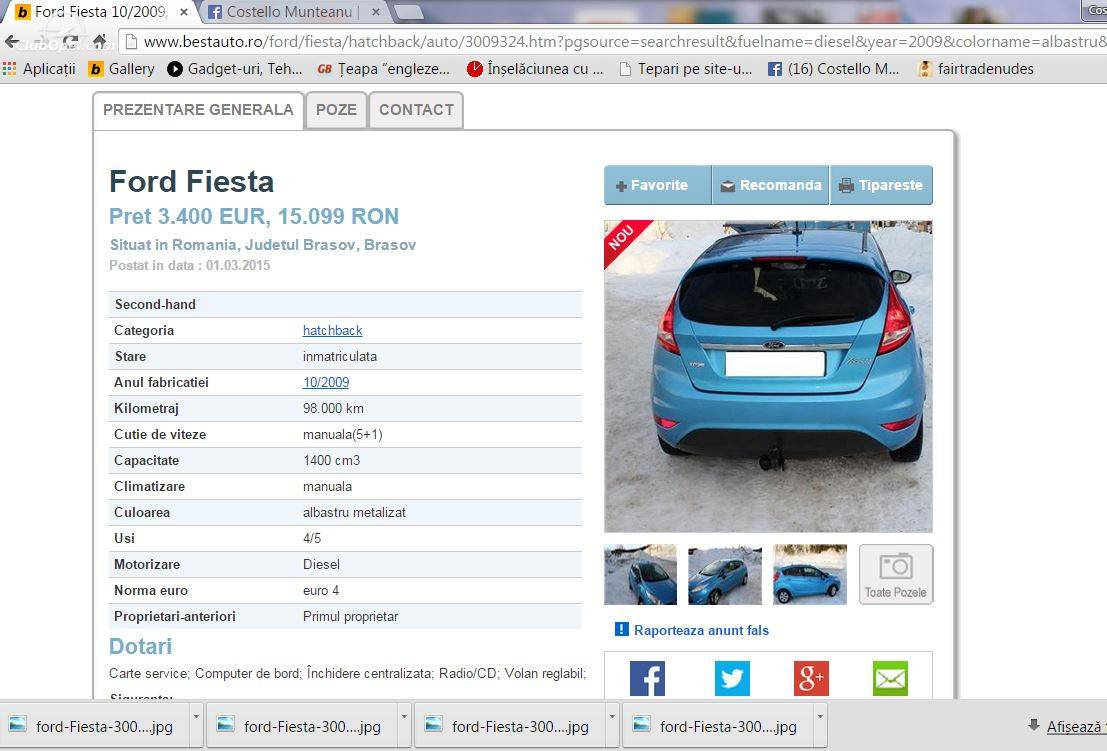
Task: Switch to the CONTACT tab
Action: [417, 110]
